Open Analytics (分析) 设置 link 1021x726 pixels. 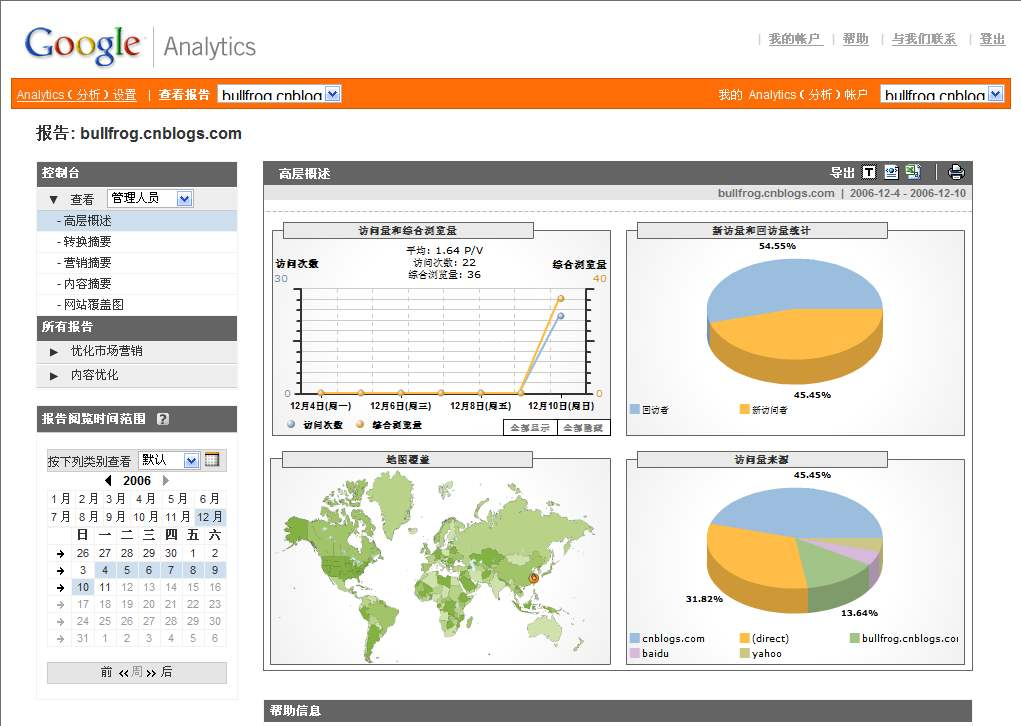pyautogui.click(x=77, y=95)
